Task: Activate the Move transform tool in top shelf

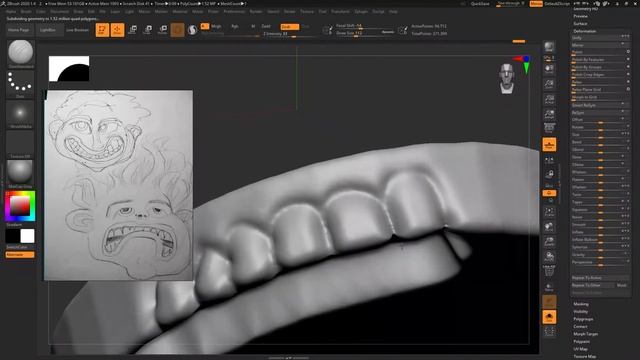Action: coord(133,30)
